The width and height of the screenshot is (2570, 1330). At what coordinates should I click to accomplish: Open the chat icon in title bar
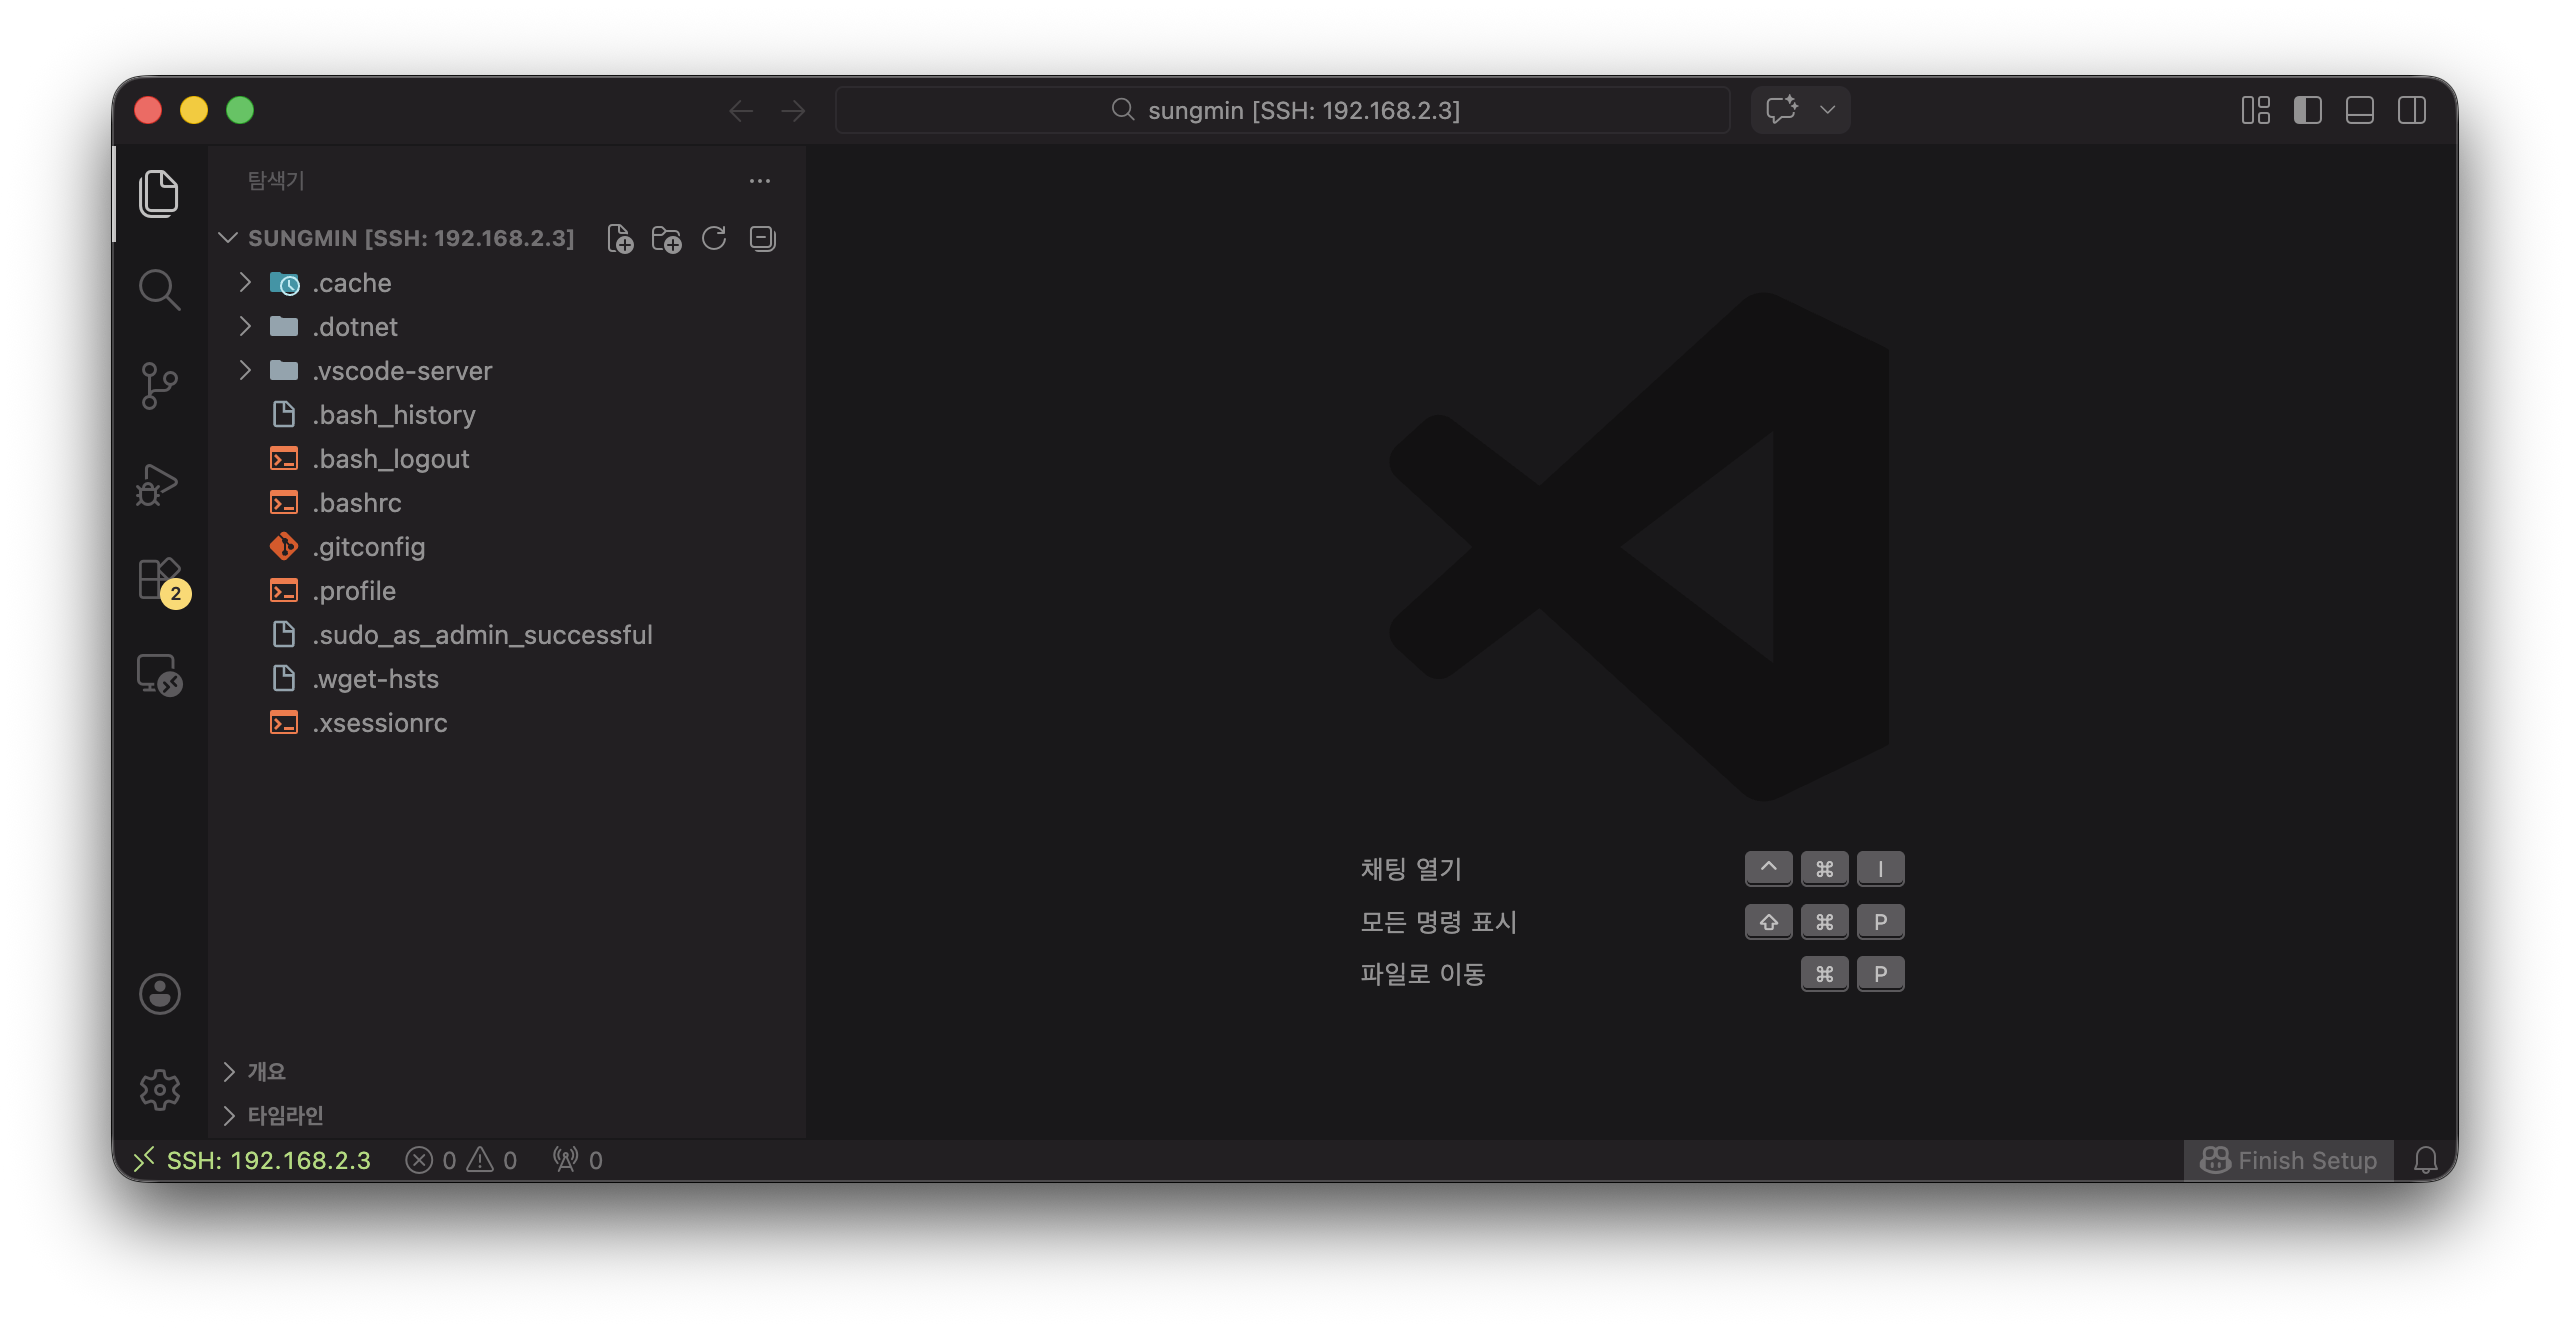1782,110
